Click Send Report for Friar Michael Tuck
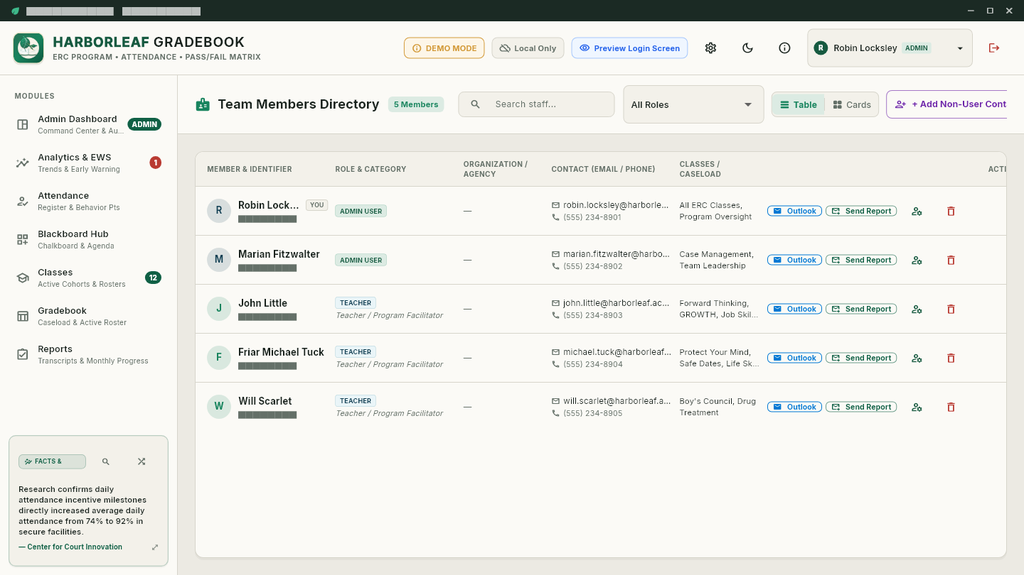1024x575 pixels. click(861, 358)
